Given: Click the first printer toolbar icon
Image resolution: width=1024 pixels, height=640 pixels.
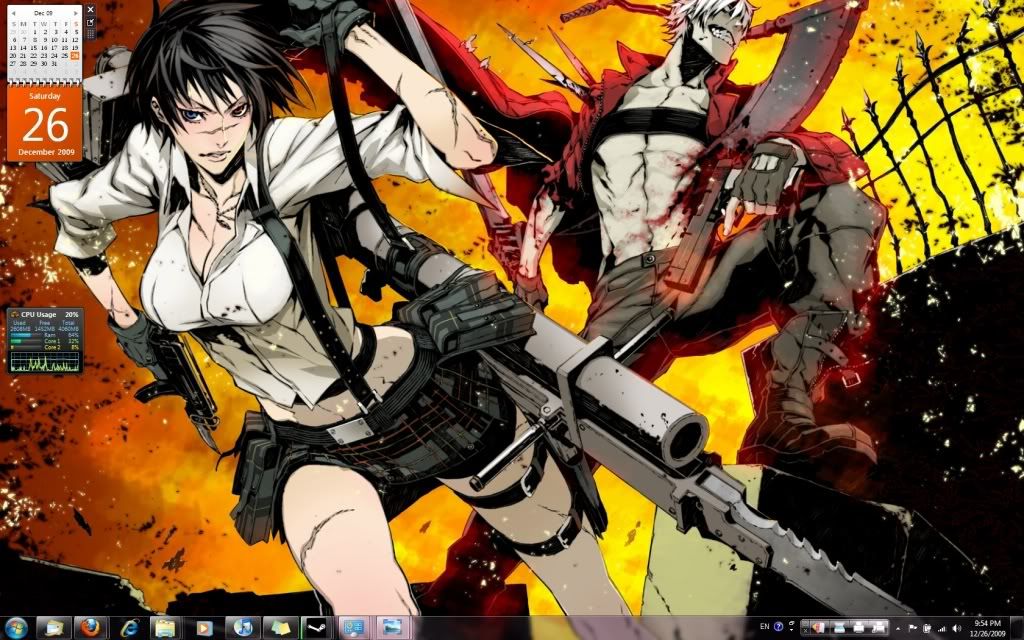Looking at the screenshot, I should pos(857,628).
